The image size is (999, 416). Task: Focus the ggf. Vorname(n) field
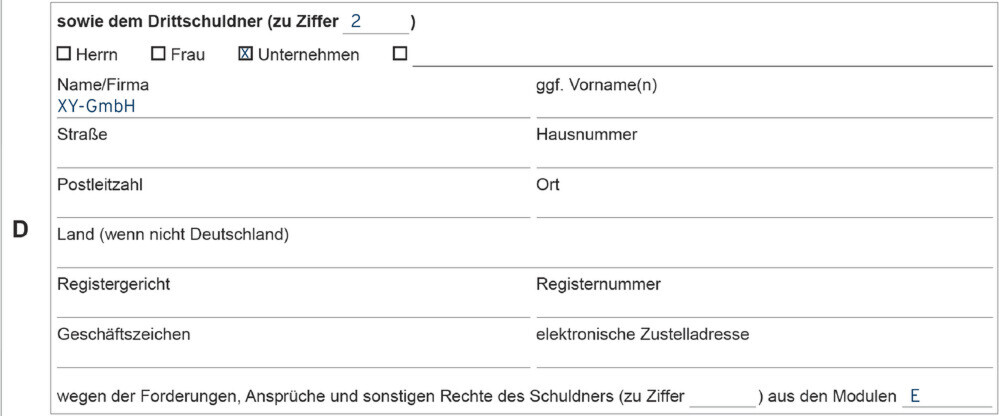click(x=764, y=106)
